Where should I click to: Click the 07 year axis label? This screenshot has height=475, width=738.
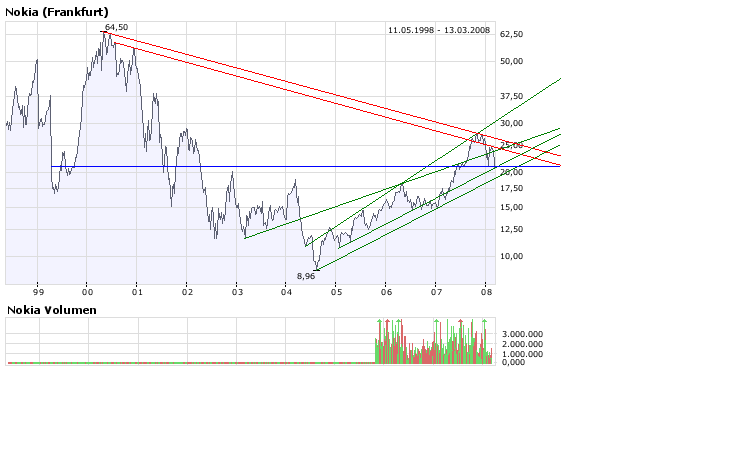point(436,292)
